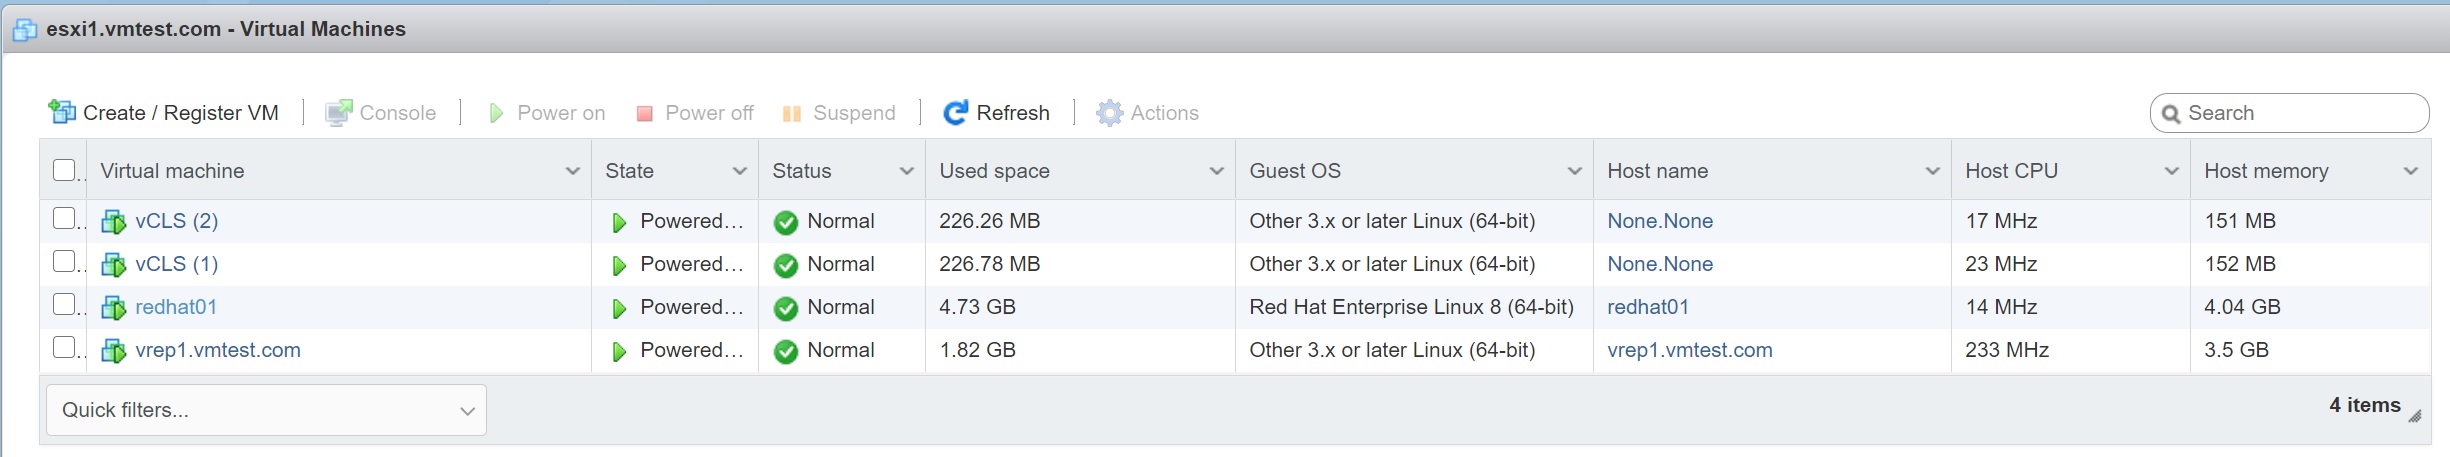This screenshot has width=2450, height=457.
Task: Open the Guest OS column dropdown arrow
Action: (x=1574, y=171)
